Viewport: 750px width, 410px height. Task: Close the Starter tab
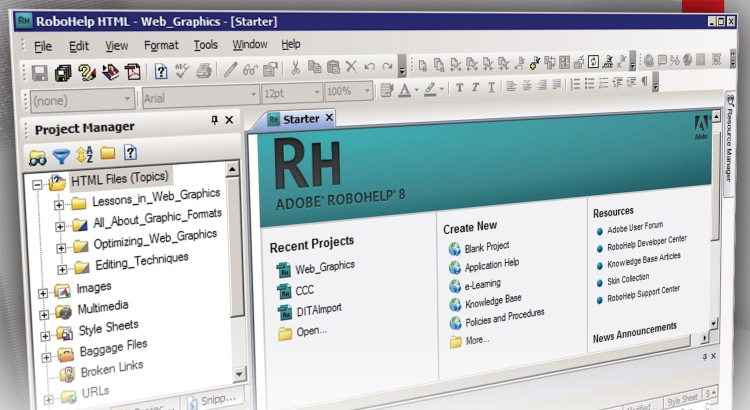(329, 117)
